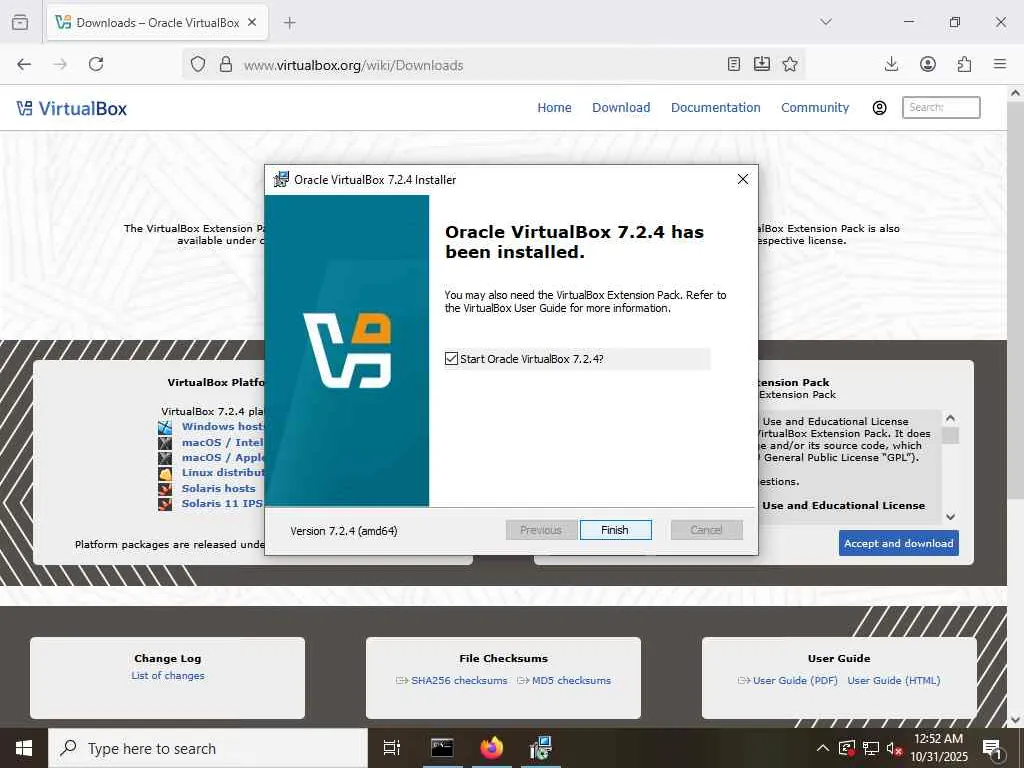Click the site security padlock icon

pos(226,64)
